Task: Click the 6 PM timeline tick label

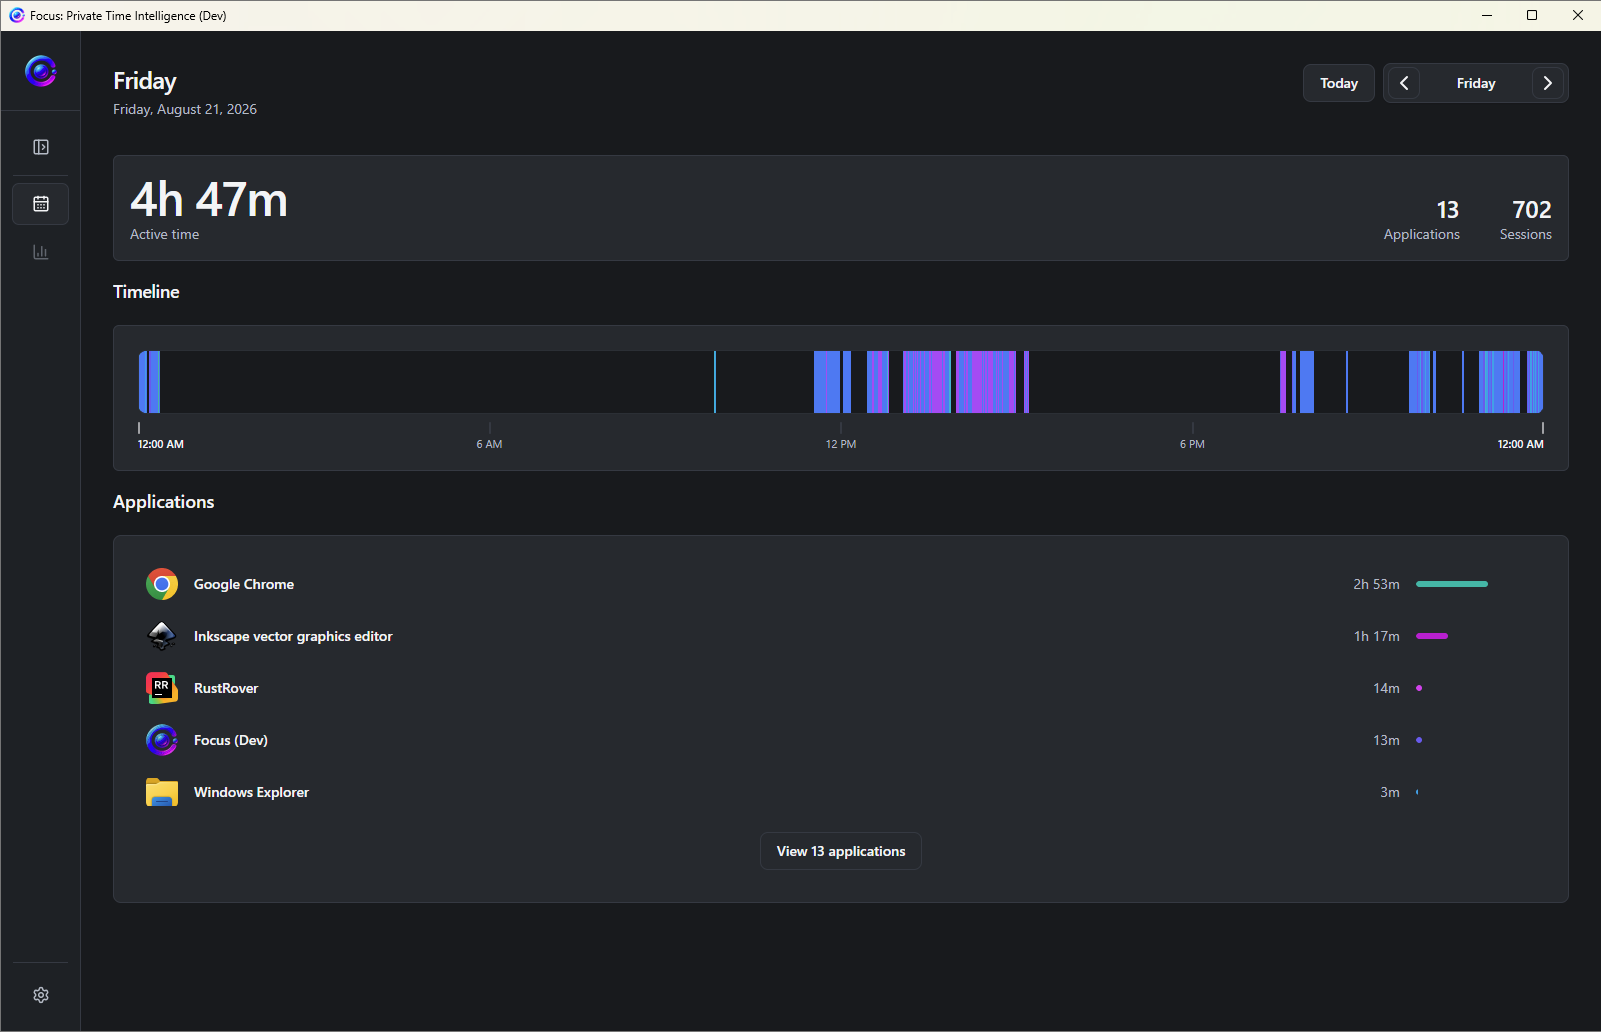Action: click(1192, 444)
